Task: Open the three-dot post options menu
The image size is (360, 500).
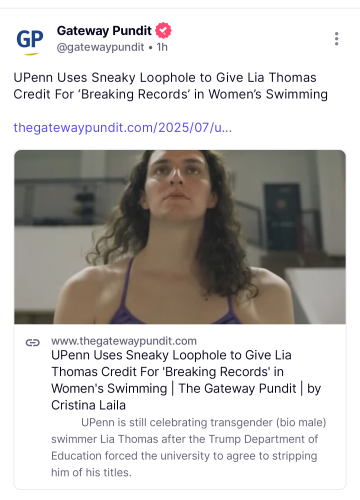Action: pos(337,39)
